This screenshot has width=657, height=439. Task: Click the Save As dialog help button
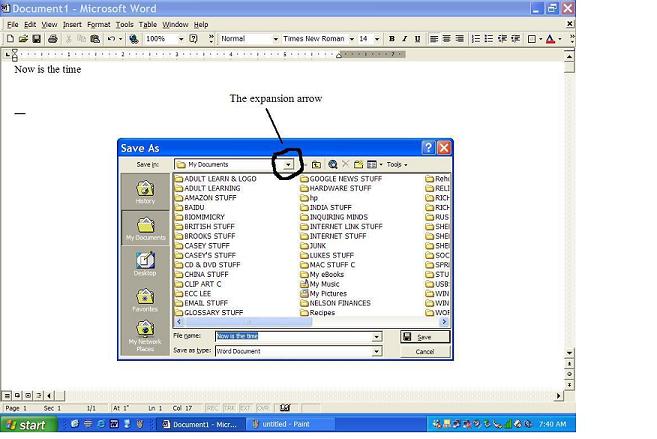(428, 147)
